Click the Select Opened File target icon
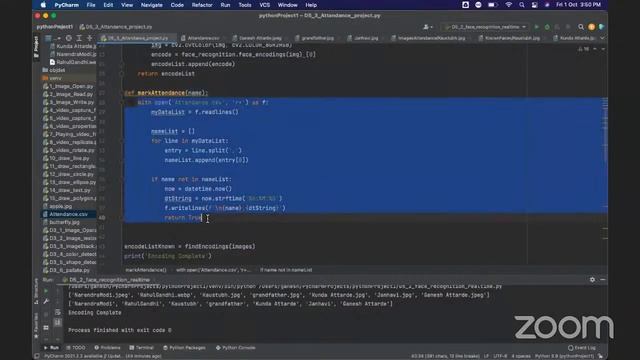 click(69, 38)
